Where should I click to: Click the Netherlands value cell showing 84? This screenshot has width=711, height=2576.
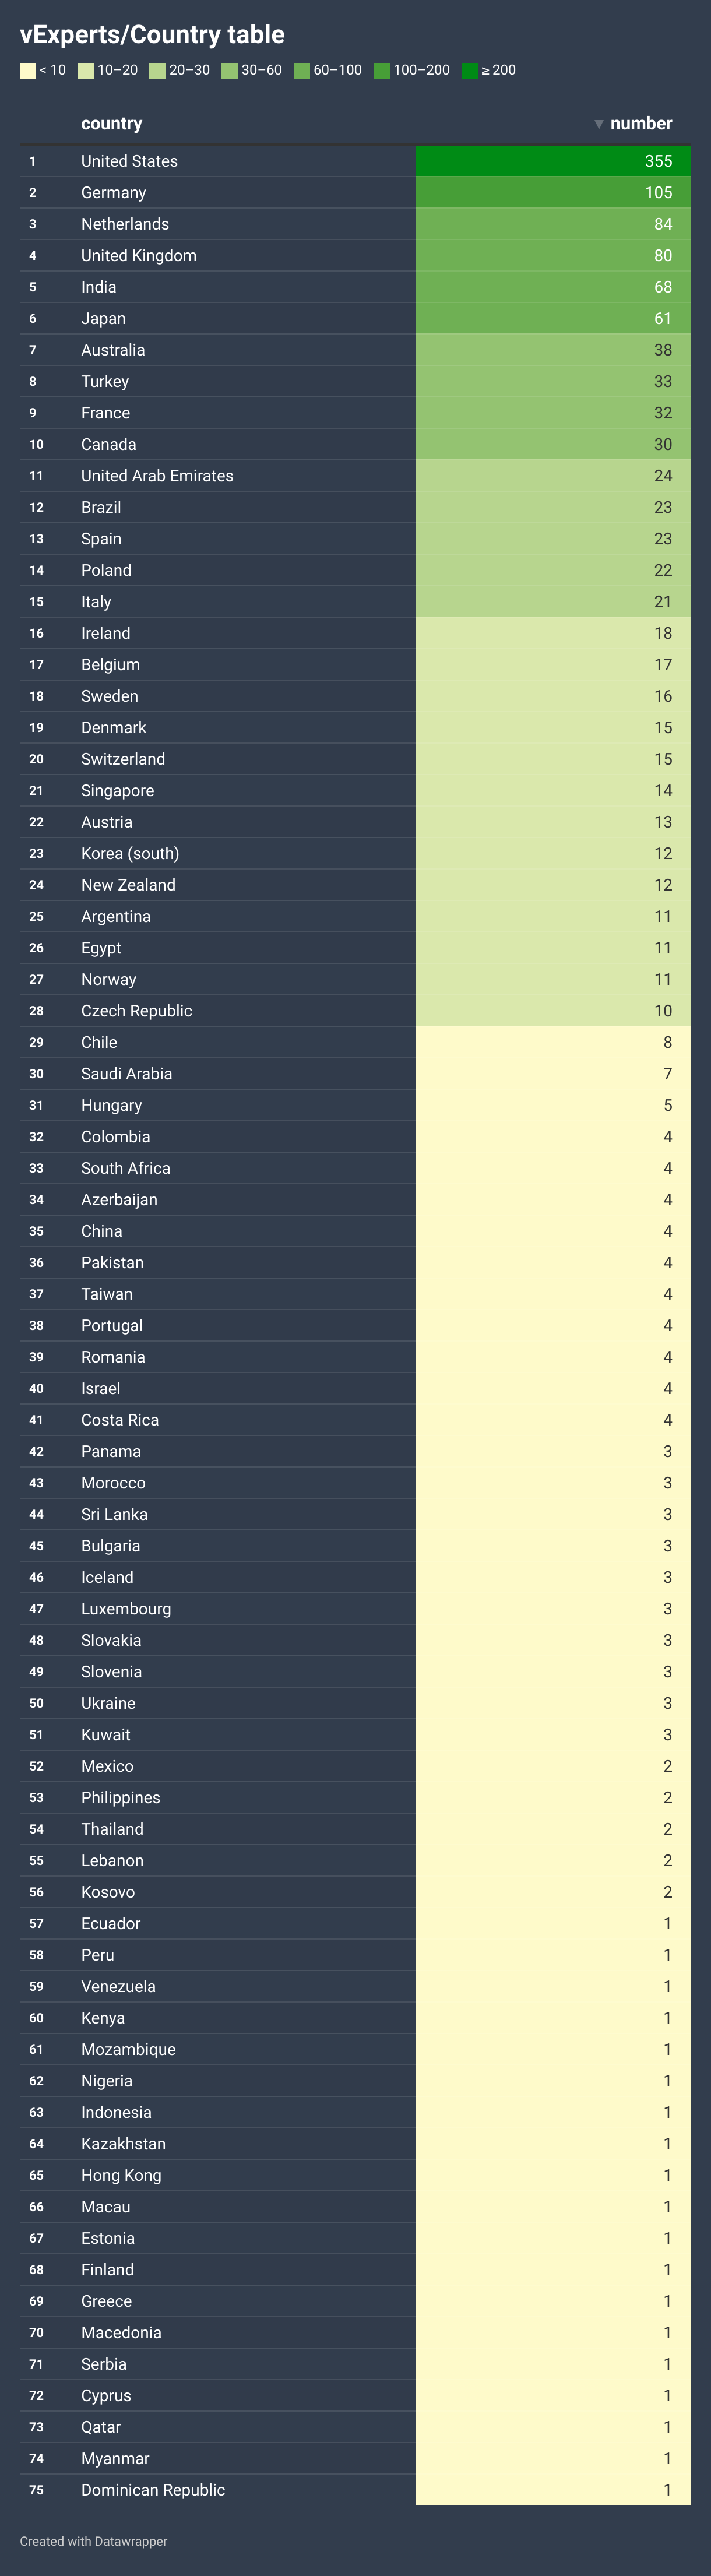[x=553, y=224]
